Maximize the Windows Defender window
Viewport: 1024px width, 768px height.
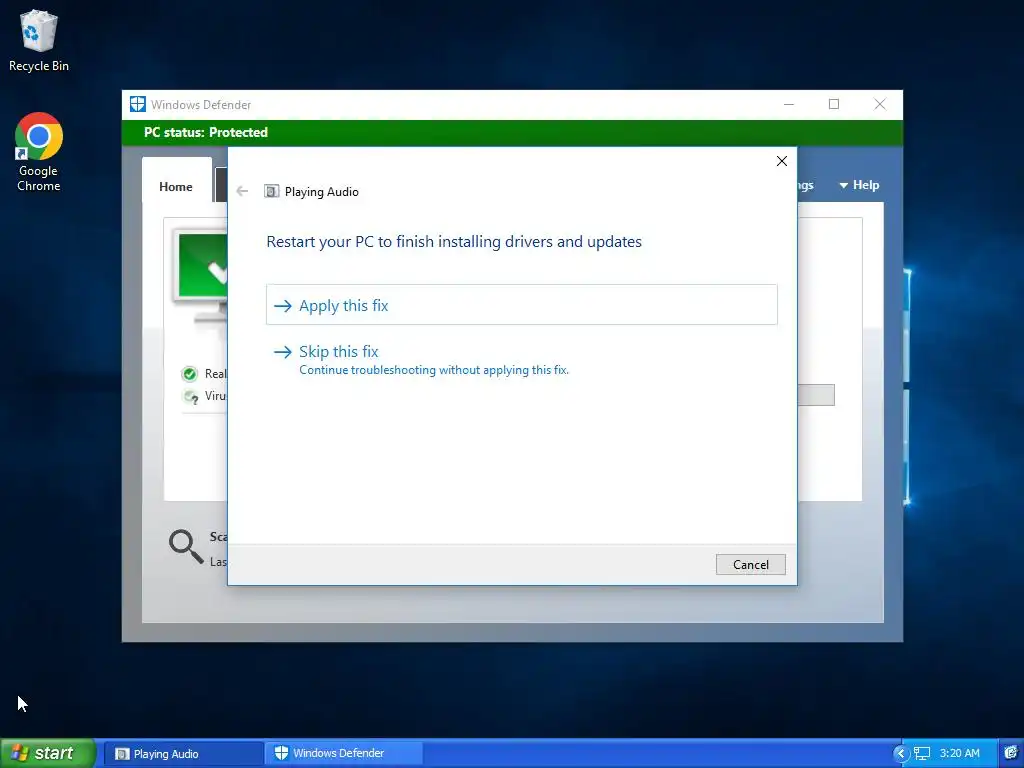pos(834,104)
